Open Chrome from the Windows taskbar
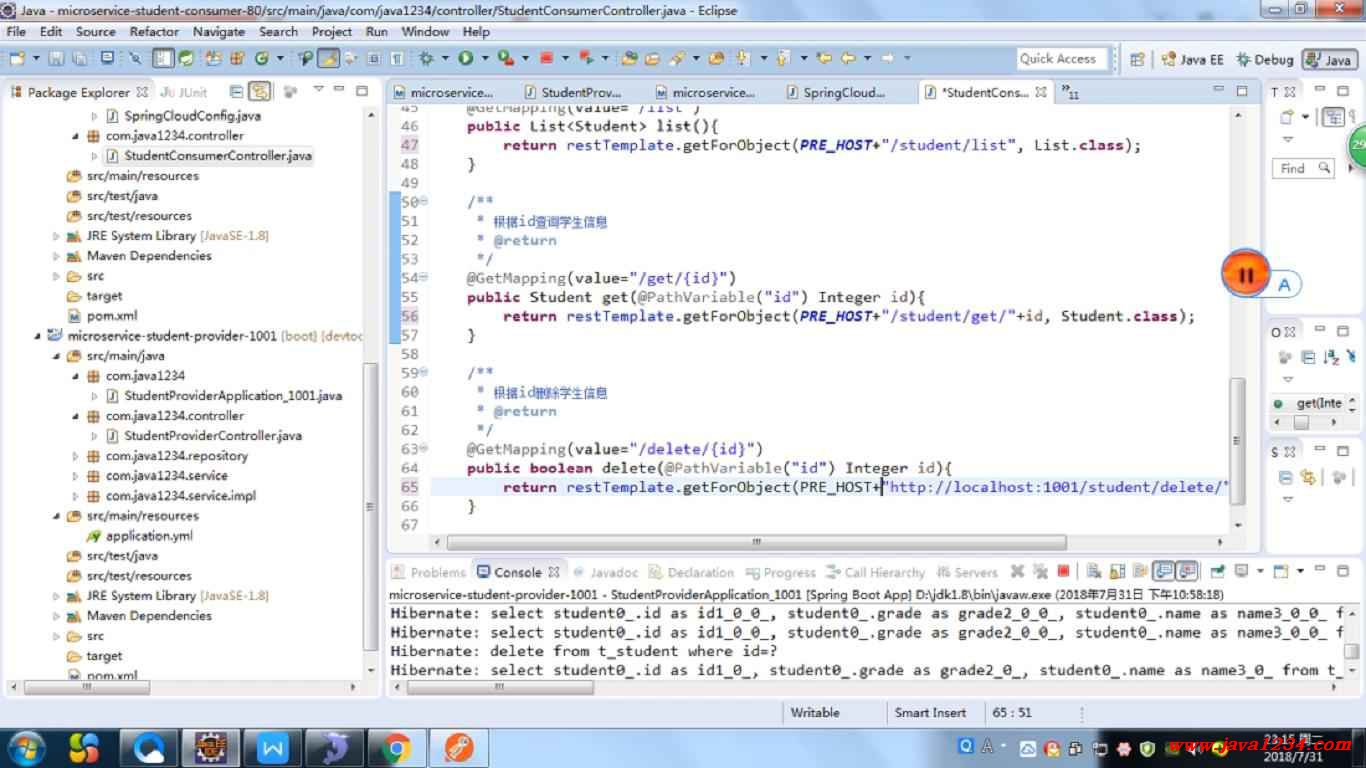Screen dimensions: 1366x768 click(x=396, y=747)
